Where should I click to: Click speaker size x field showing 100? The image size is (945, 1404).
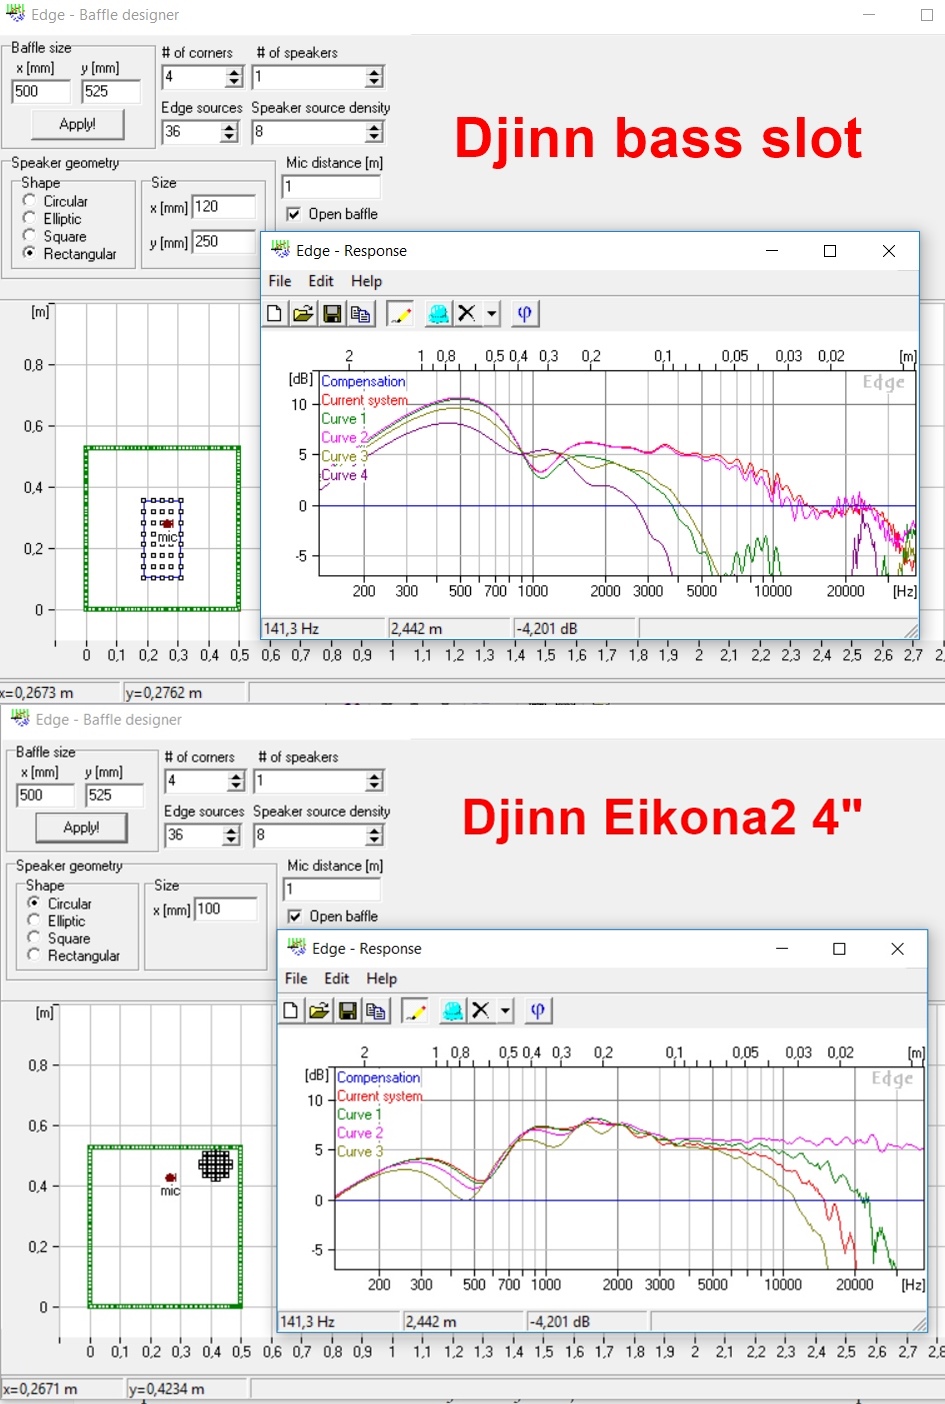pos(226,909)
